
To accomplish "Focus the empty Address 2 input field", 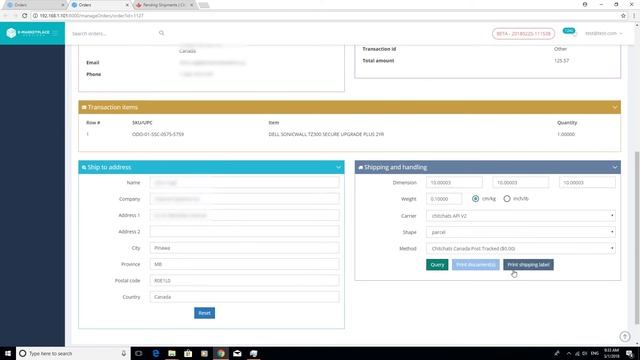I will [x=244, y=231].
